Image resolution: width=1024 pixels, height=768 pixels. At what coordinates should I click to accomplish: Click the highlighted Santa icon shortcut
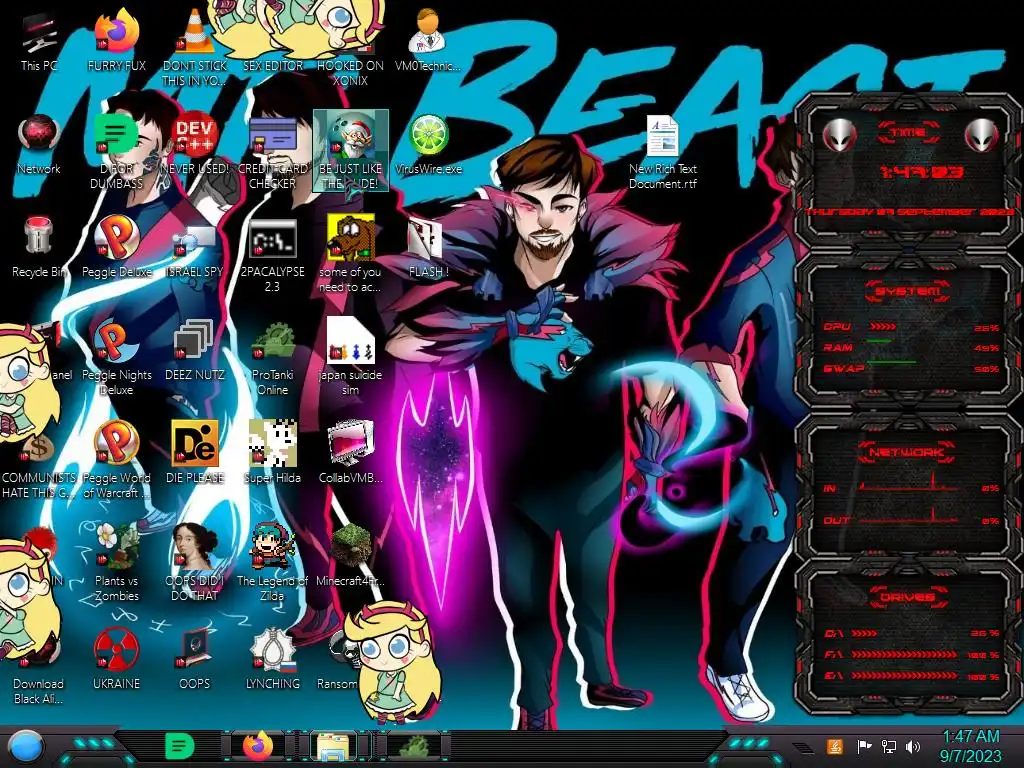pyautogui.click(x=351, y=150)
